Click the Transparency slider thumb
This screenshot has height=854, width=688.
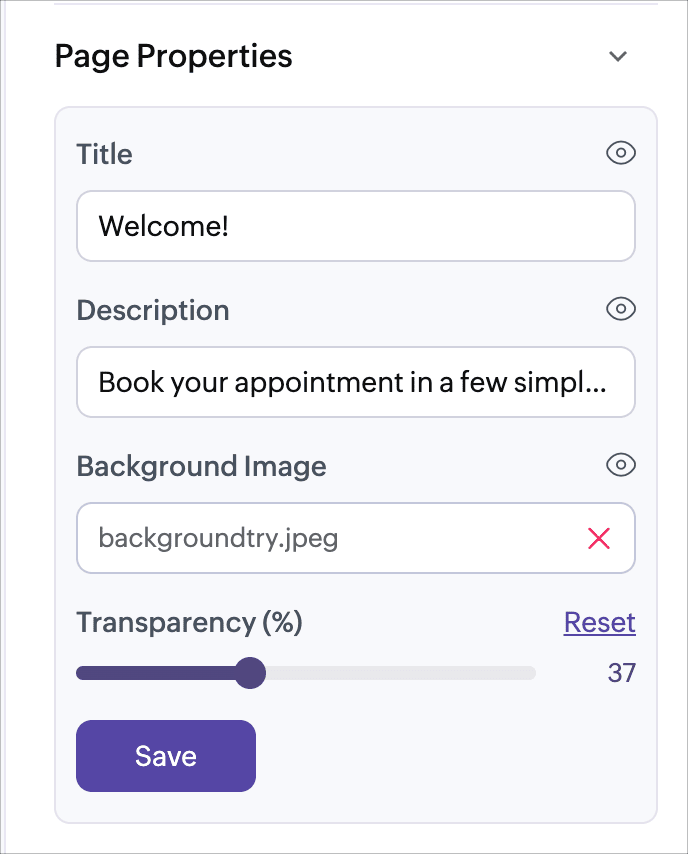(x=250, y=673)
